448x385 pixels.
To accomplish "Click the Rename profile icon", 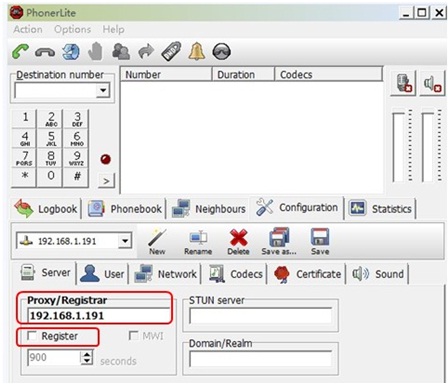I will point(198,242).
